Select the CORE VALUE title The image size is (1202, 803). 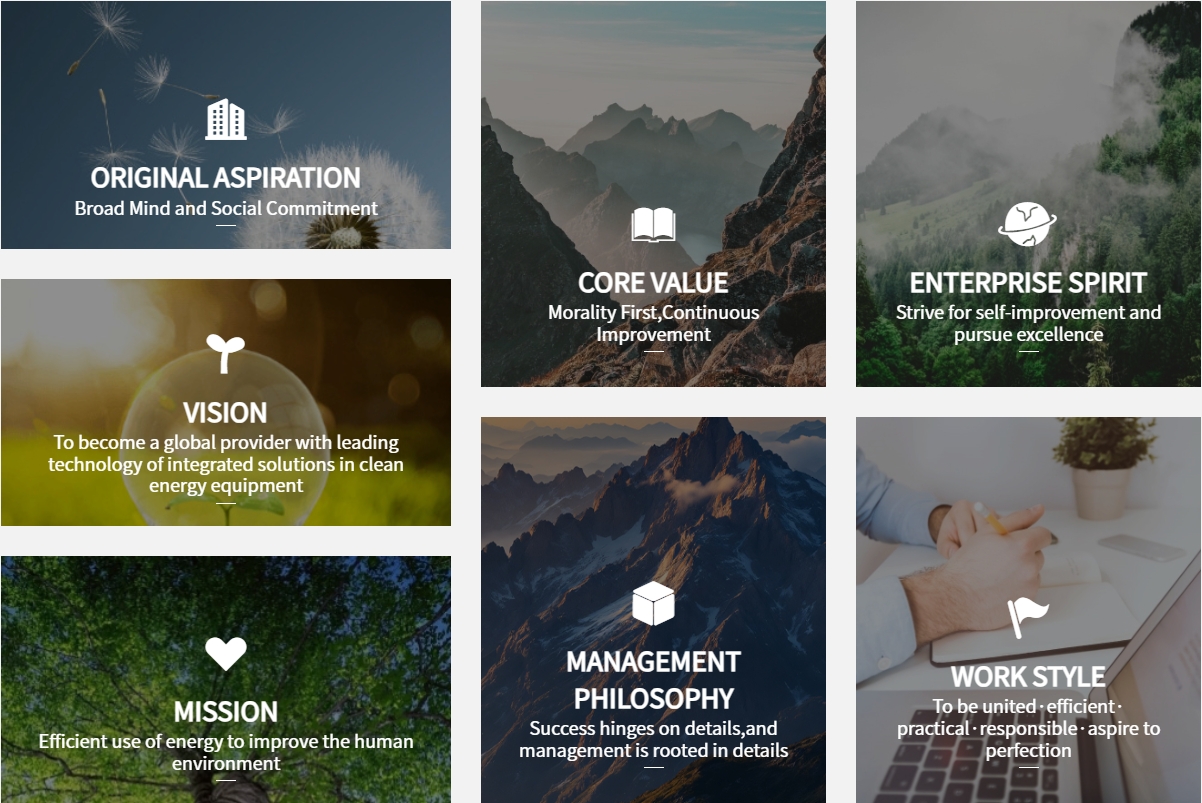point(653,283)
